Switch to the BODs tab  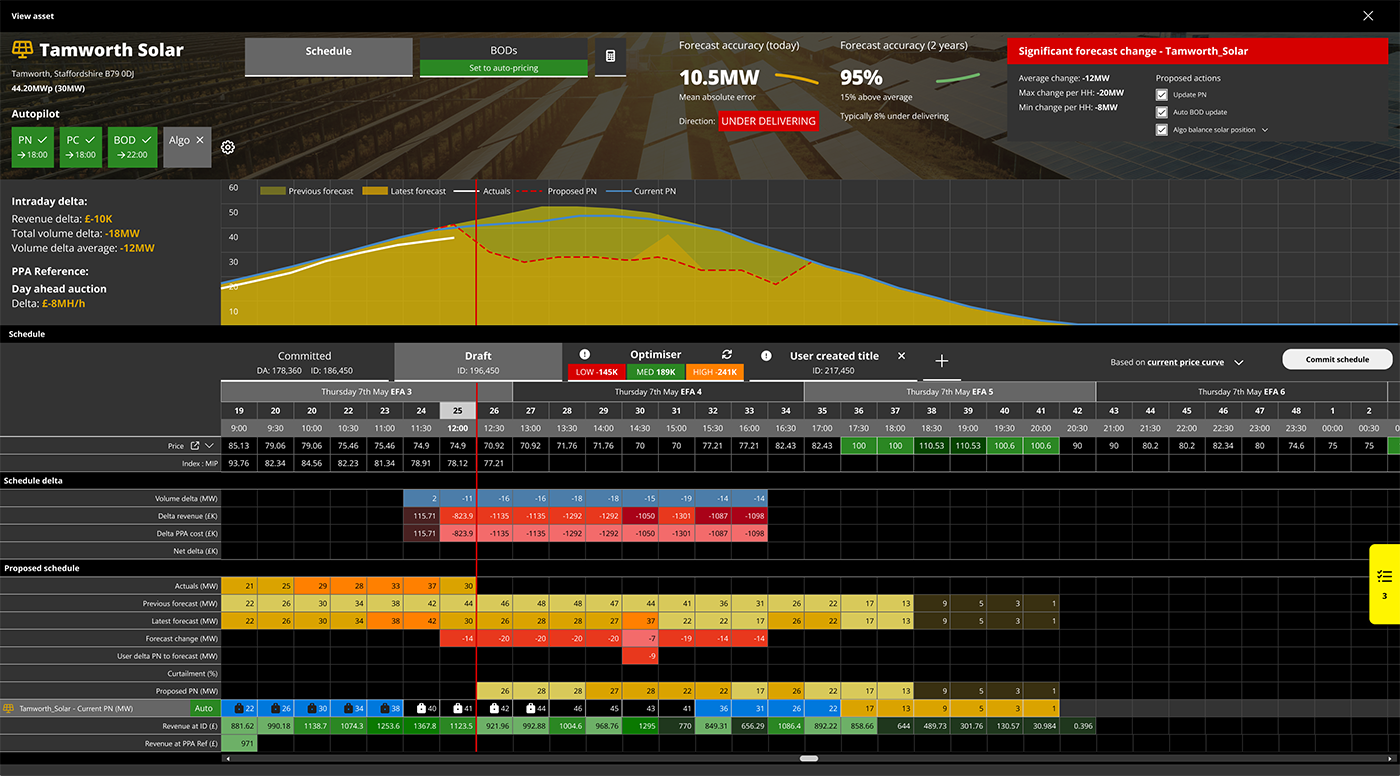503,50
